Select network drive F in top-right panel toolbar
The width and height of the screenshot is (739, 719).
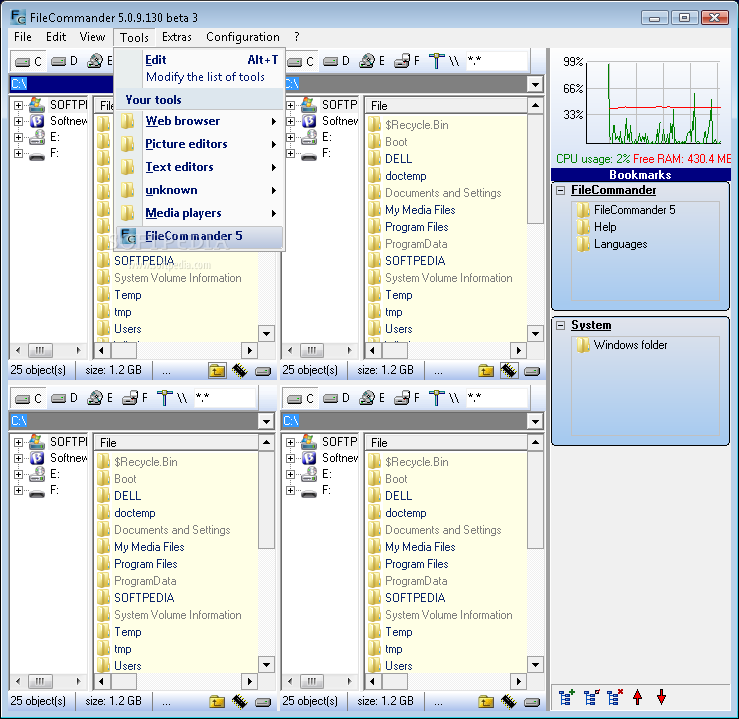tap(407, 61)
